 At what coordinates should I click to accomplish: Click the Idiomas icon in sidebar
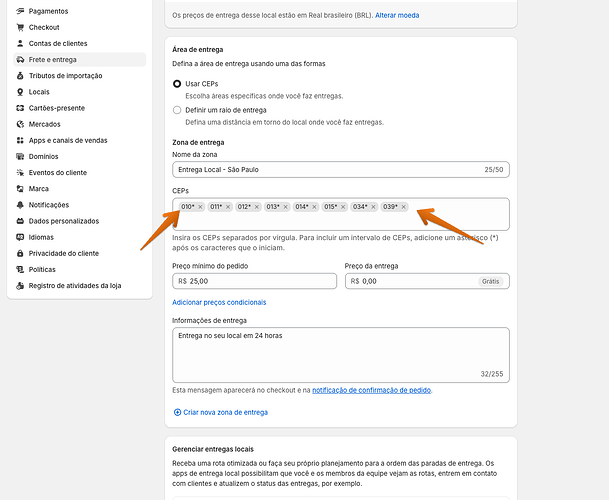[x=19, y=237]
